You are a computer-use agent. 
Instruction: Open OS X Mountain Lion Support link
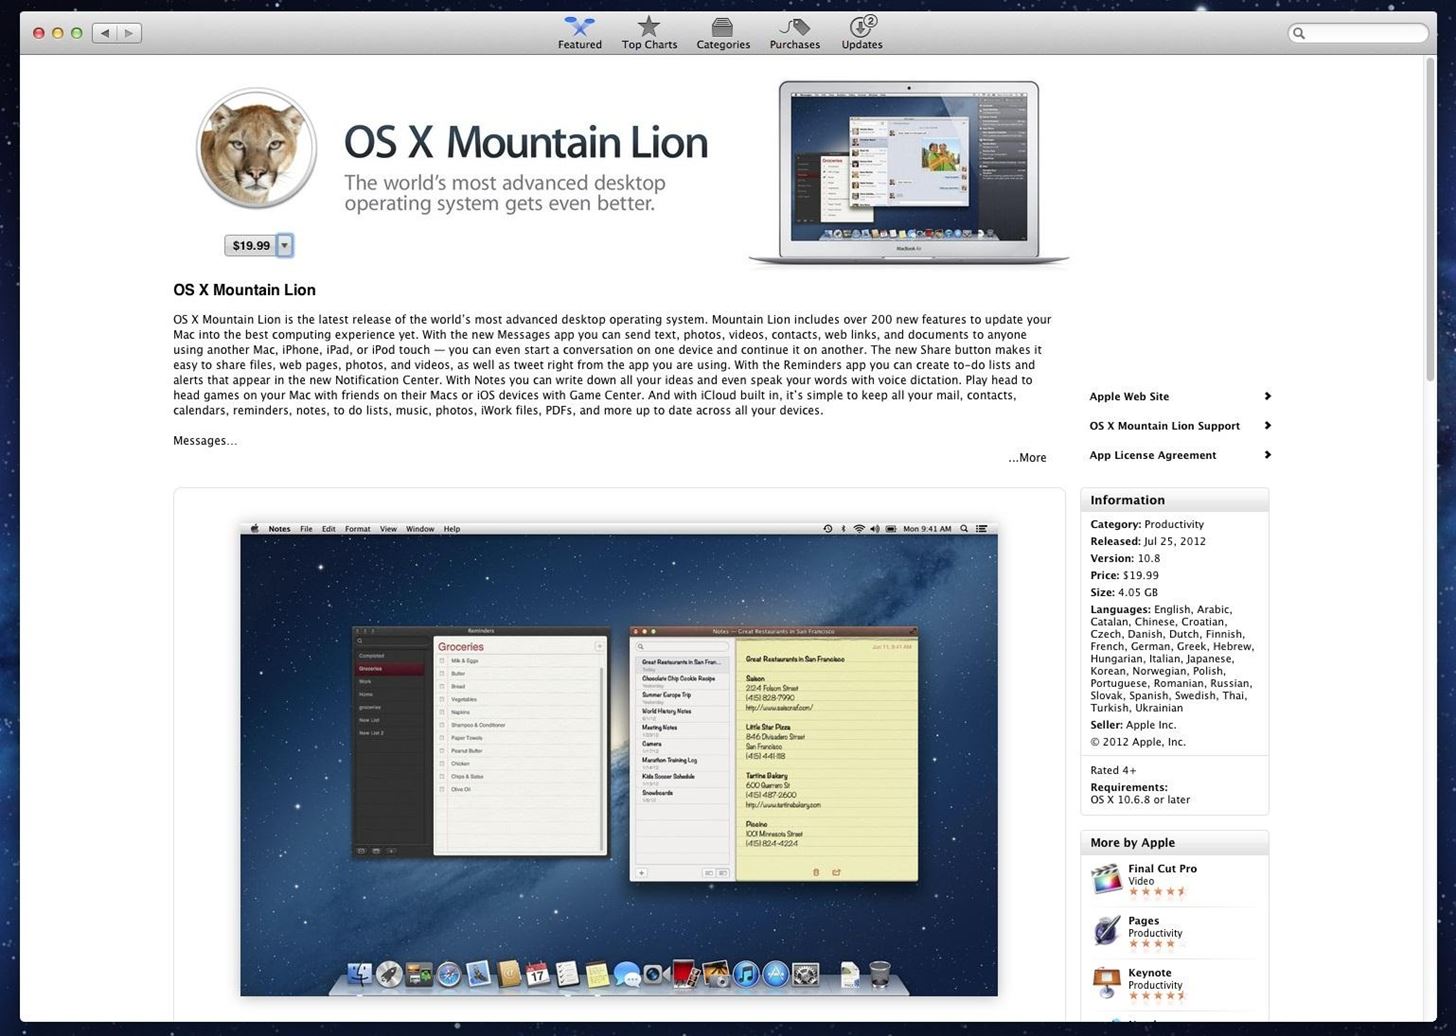pos(1164,426)
